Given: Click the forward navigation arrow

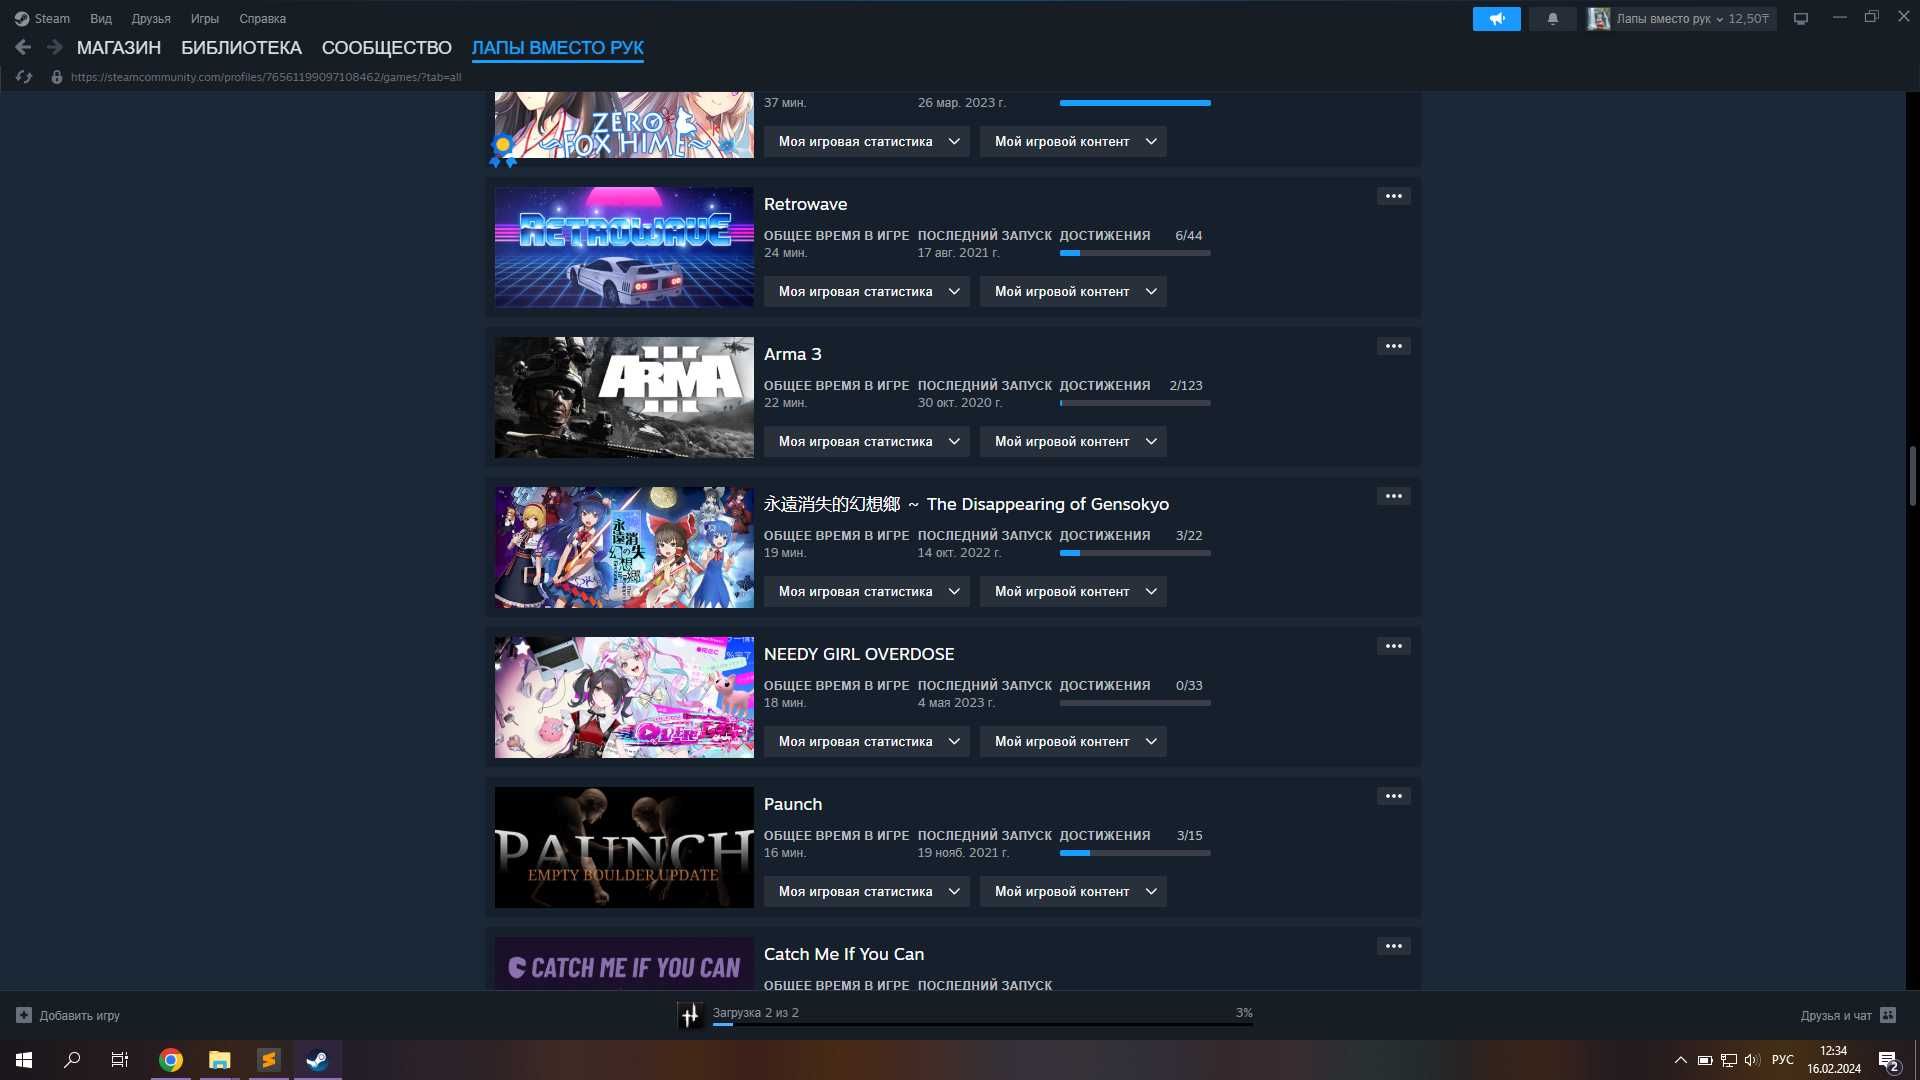Looking at the screenshot, I should click(55, 47).
